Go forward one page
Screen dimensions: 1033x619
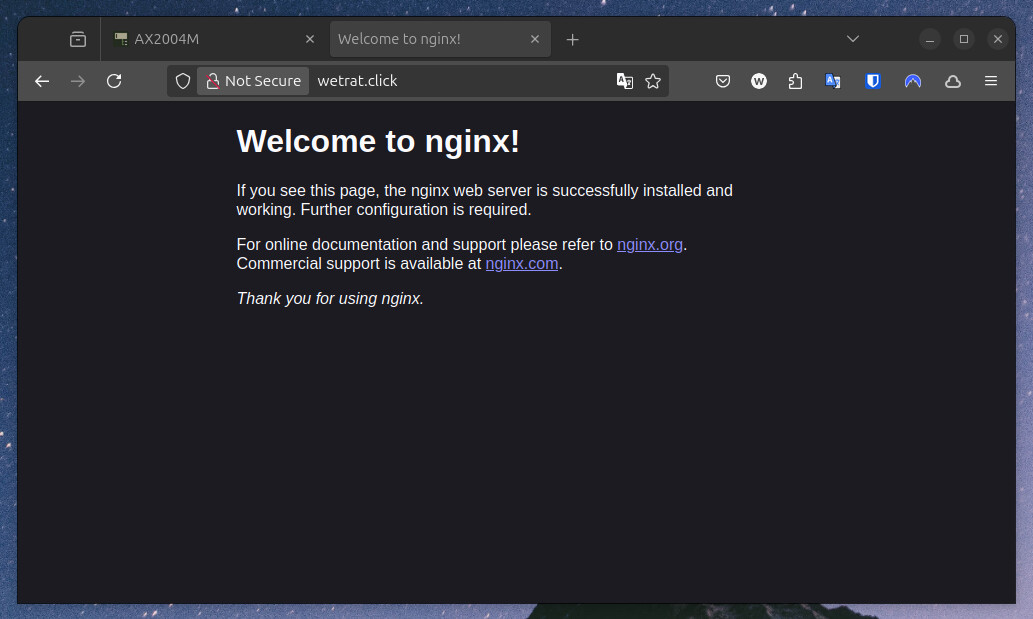(x=78, y=81)
